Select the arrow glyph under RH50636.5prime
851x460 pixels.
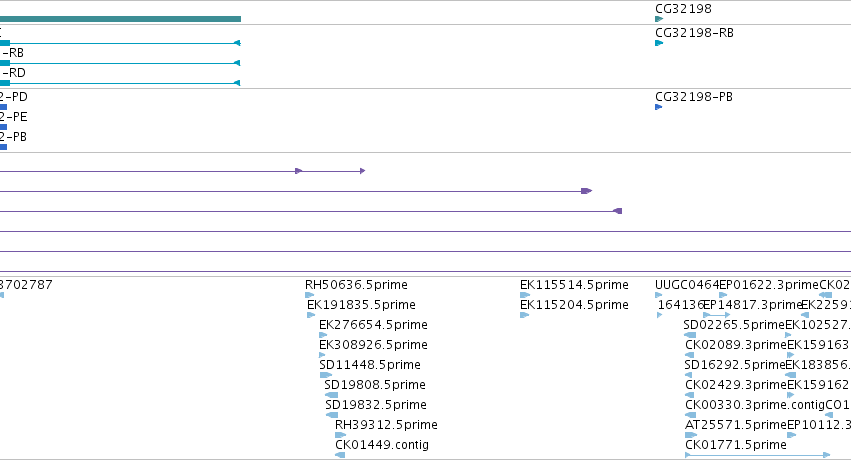pyautogui.click(x=309, y=295)
